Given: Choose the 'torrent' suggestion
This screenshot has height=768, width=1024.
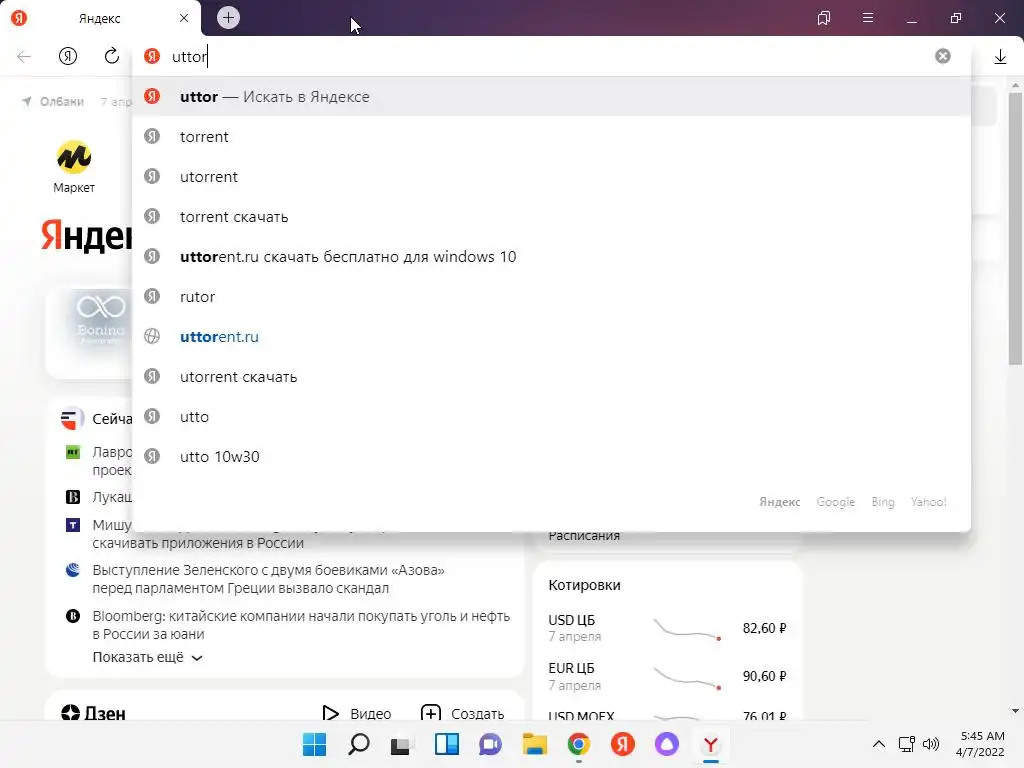Looking at the screenshot, I should (551, 136).
